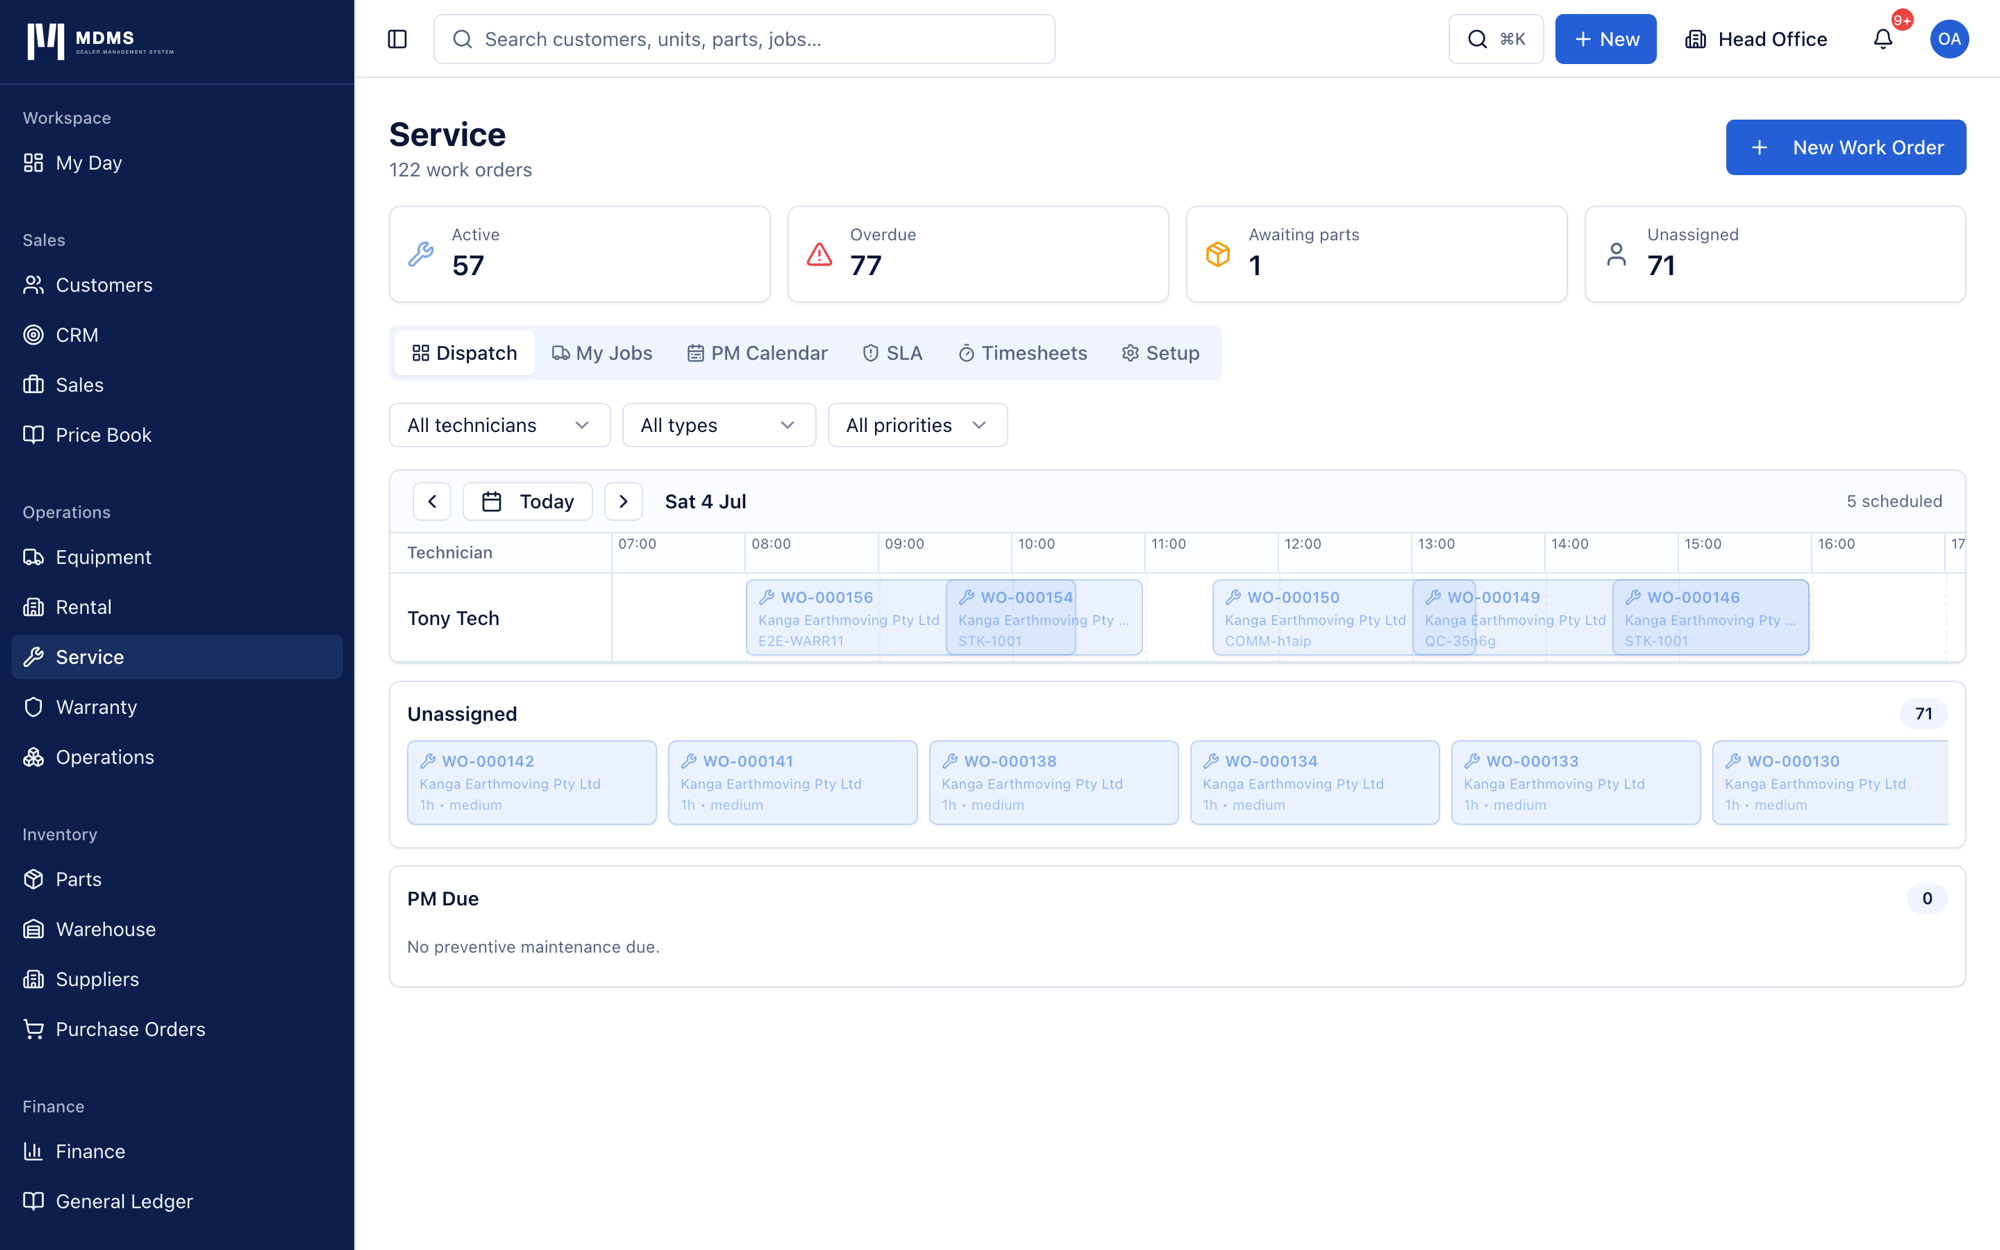Click the MDMS logo

coord(100,41)
